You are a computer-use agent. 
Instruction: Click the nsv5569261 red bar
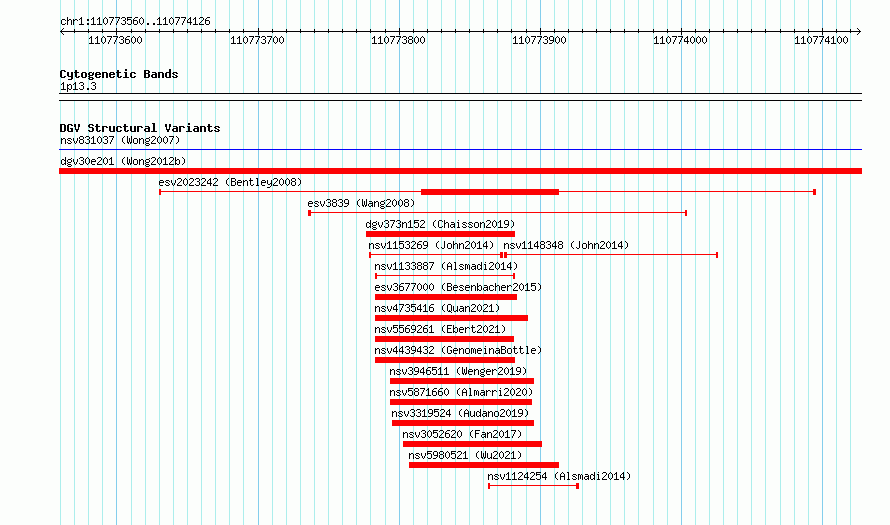(444, 339)
